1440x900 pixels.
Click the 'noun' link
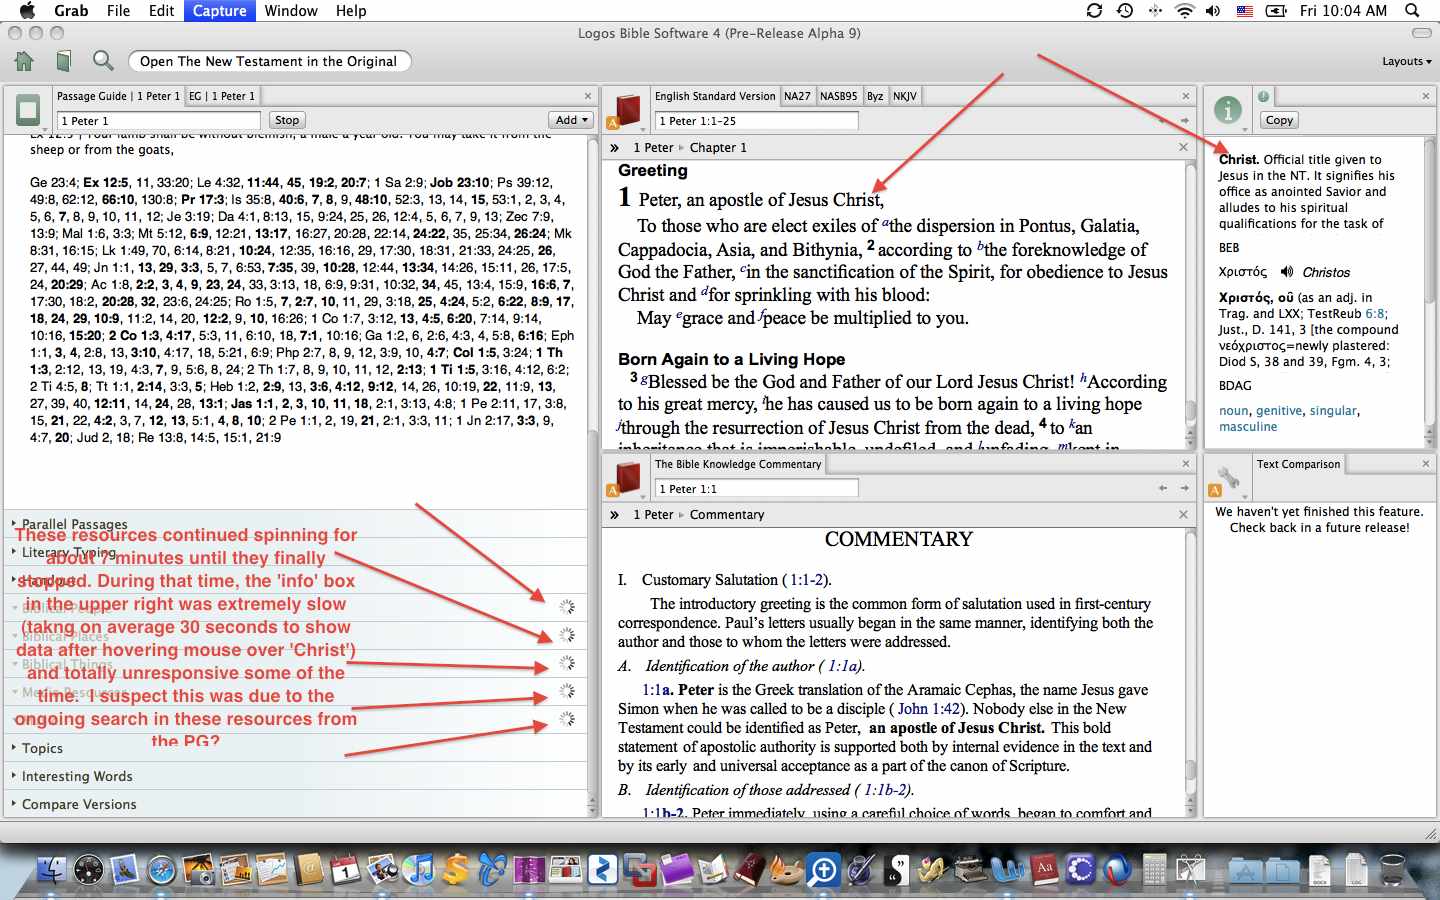point(1234,410)
